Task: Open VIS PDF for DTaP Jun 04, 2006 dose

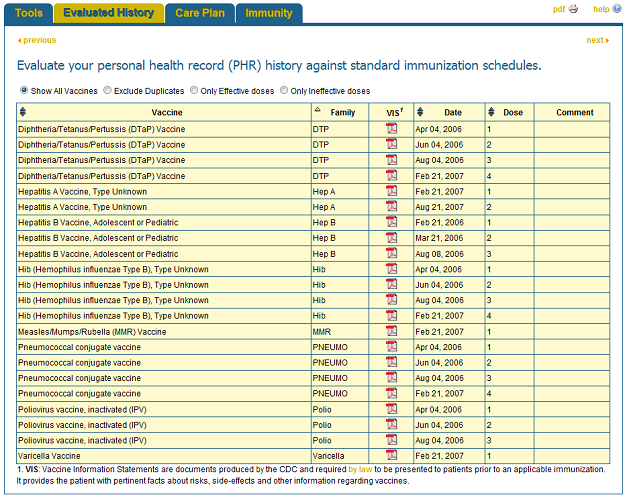Action: (x=391, y=144)
